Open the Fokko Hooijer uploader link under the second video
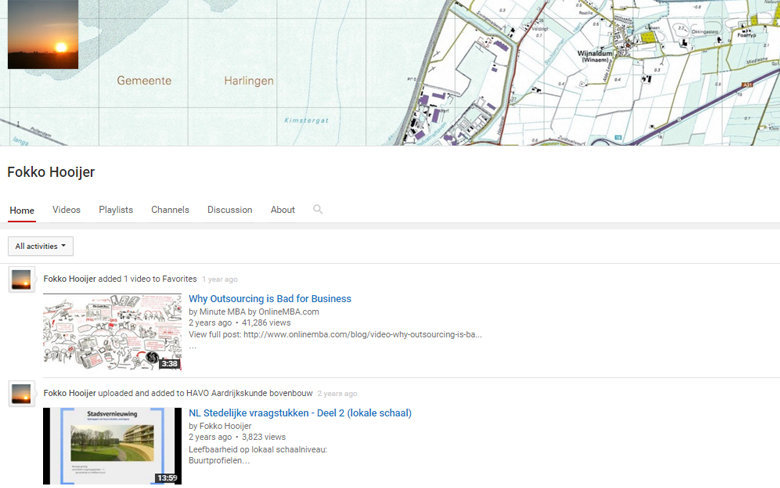 (225, 426)
